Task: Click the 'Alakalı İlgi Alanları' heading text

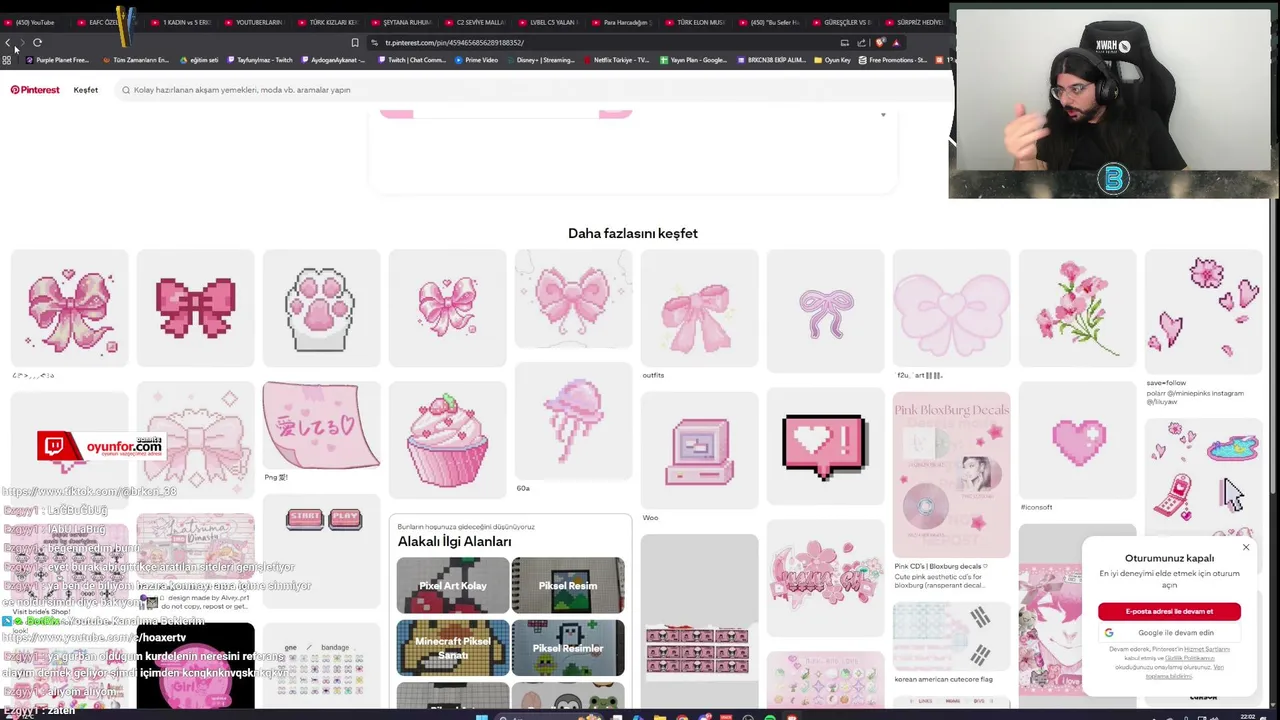Action: [454, 541]
